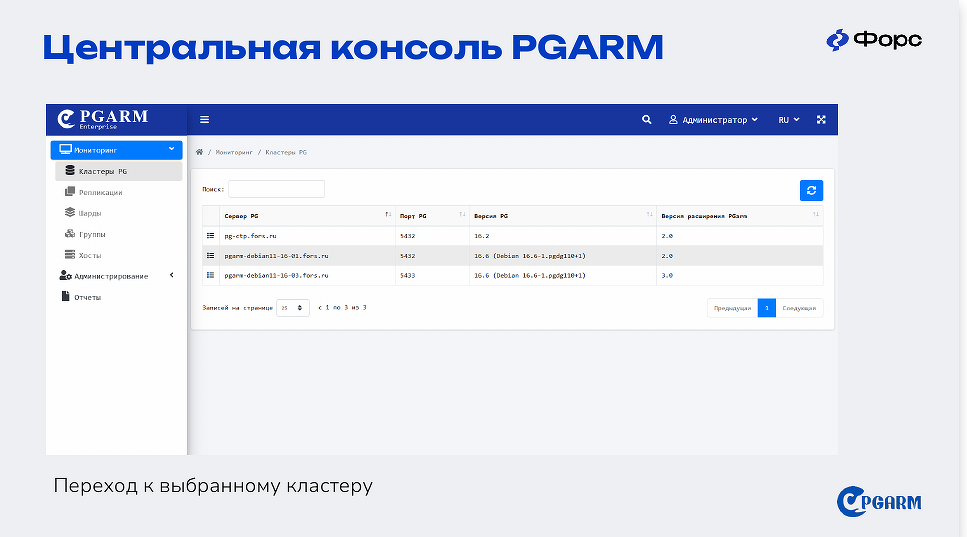Click the PGARM logo at slide bottom
Viewport: 967px width, 537px height.
click(x=879, y=502)
